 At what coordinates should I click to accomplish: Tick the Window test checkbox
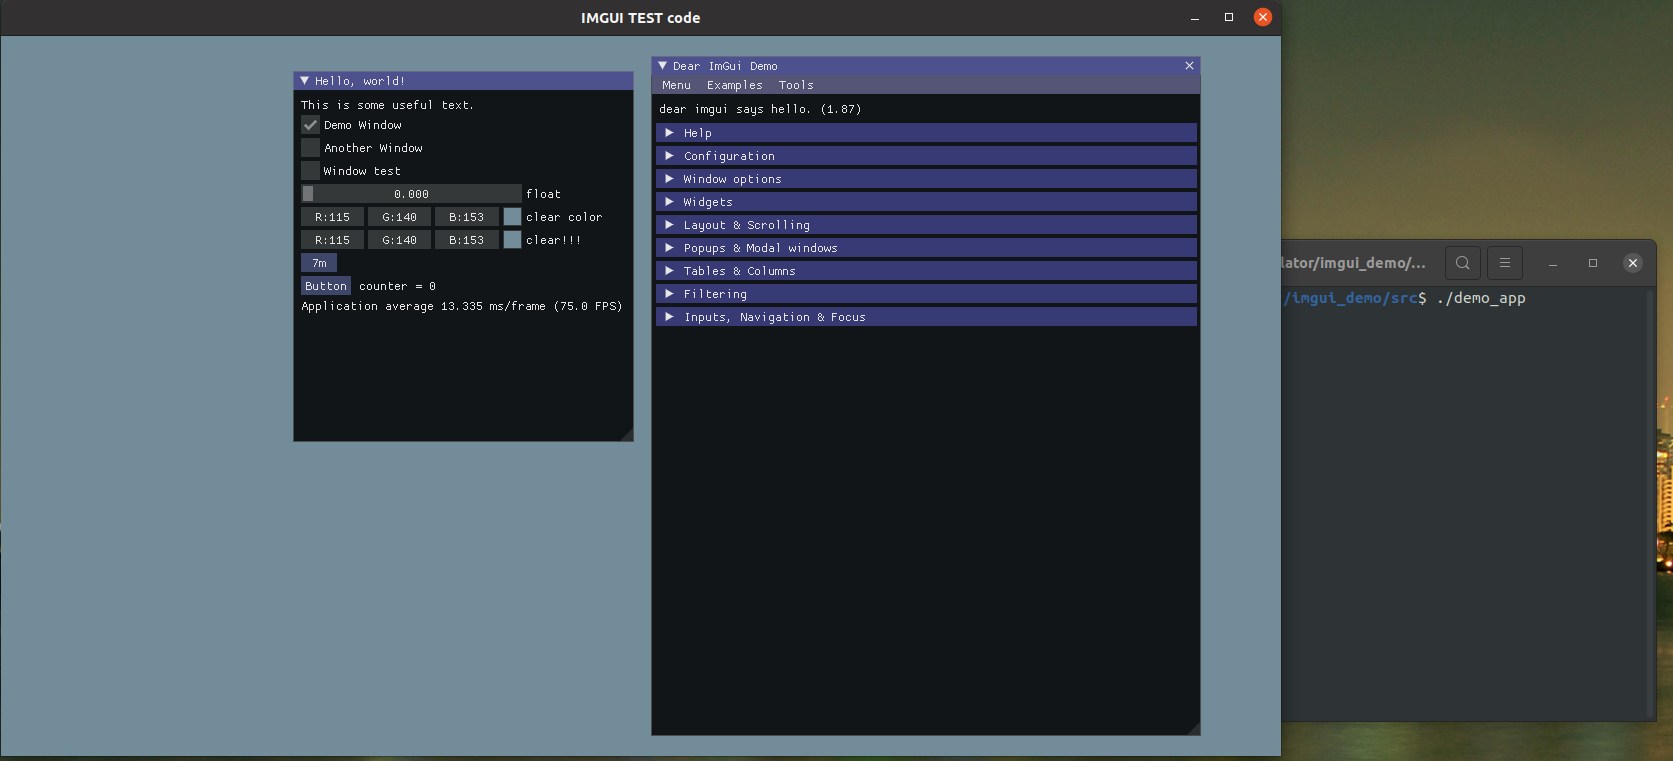pyautogui.click(x=311, y=171)
